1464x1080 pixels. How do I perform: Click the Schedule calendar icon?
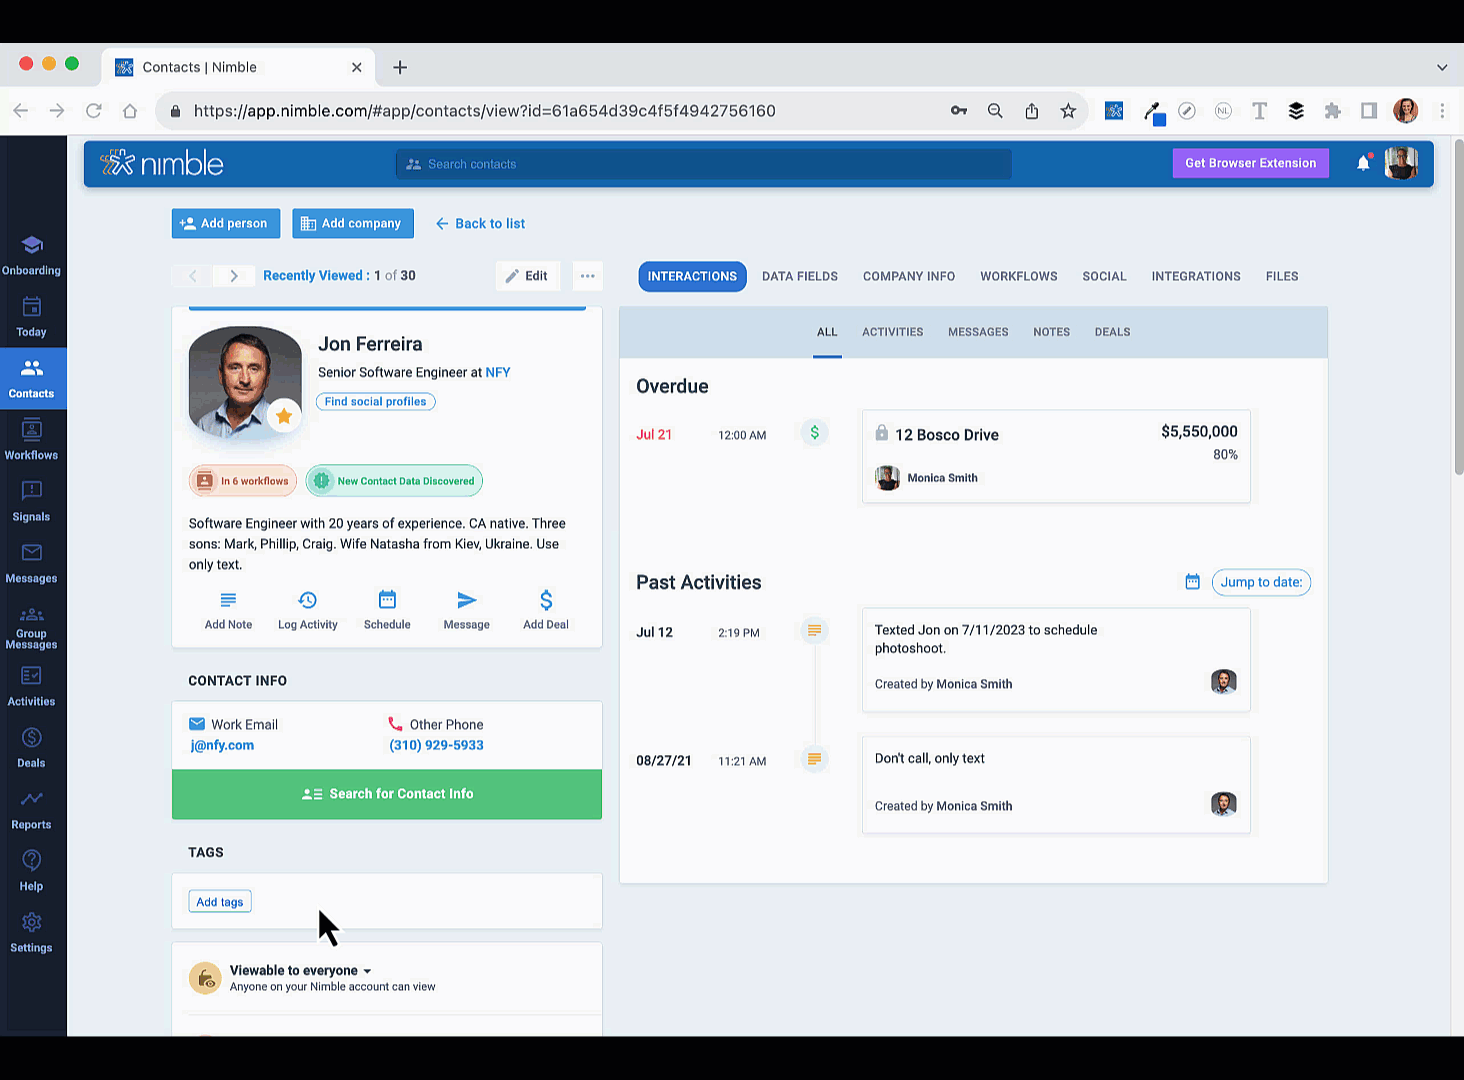387,600
